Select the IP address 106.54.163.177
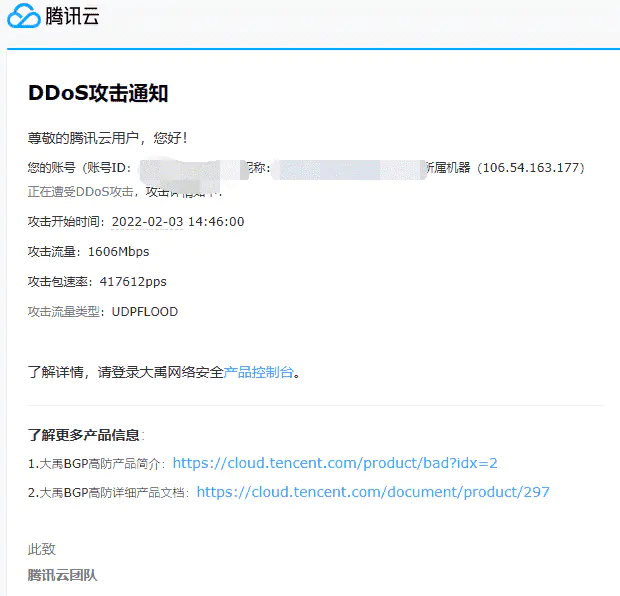This screenshot has height=596, width=620. [531, 167]
